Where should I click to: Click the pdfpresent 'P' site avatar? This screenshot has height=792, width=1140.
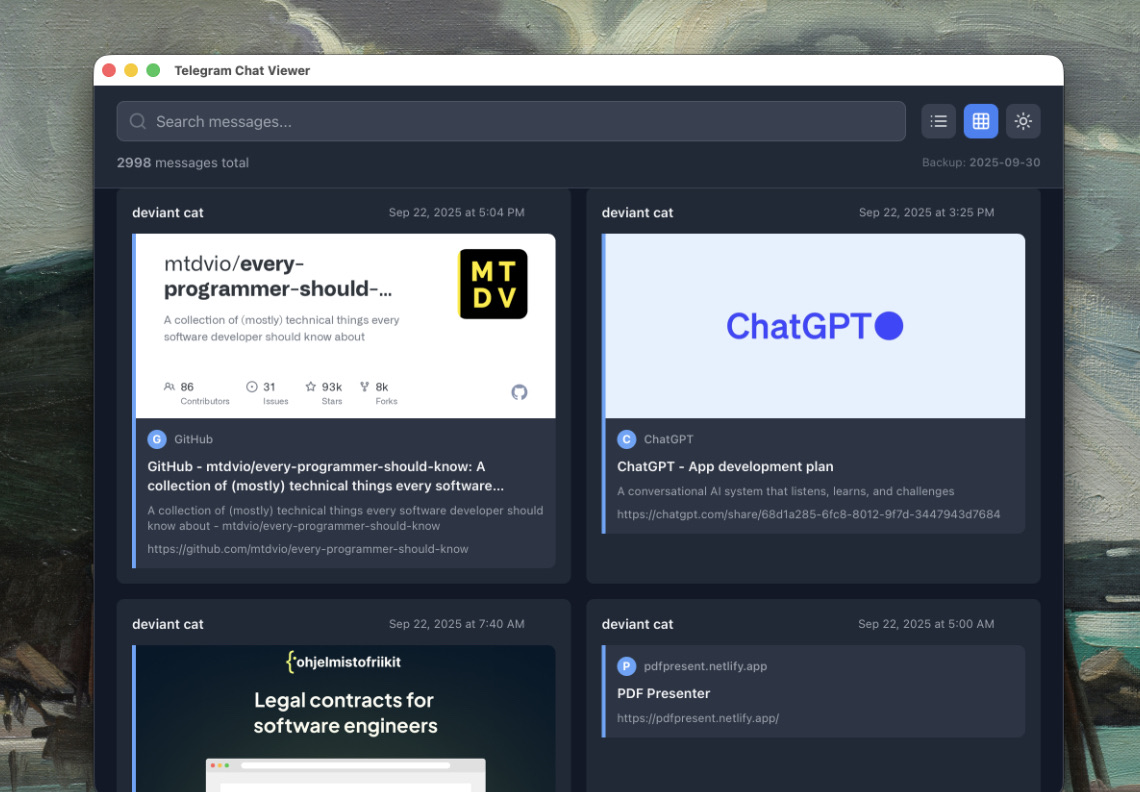tap(627, 666)
